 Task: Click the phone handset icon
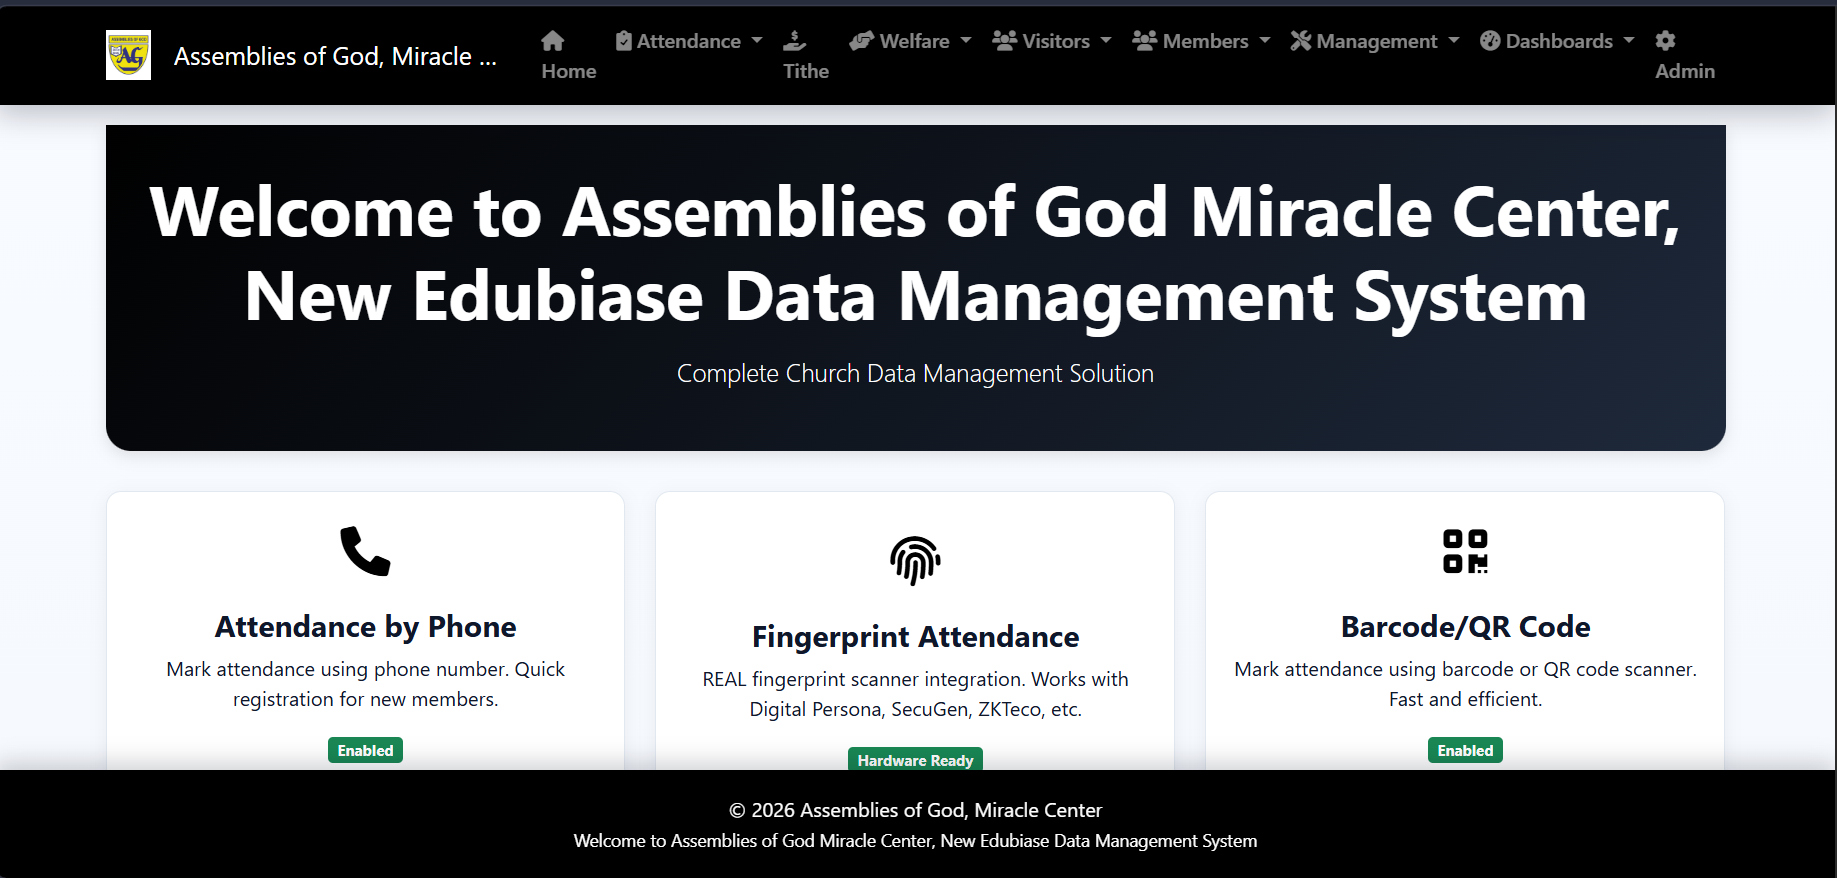coord(365,551)
